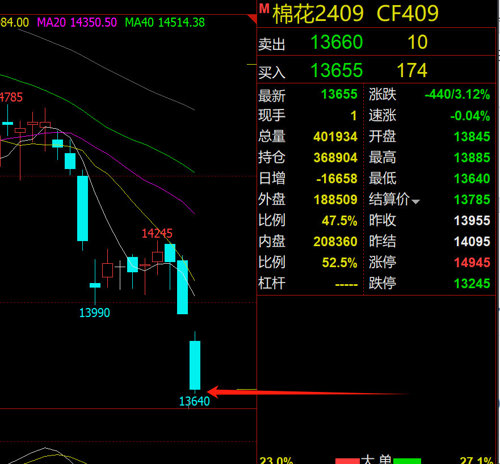Click the 外盘 value 188509
The height and width of the screenshot is (464, 500).
pos(335,200)
